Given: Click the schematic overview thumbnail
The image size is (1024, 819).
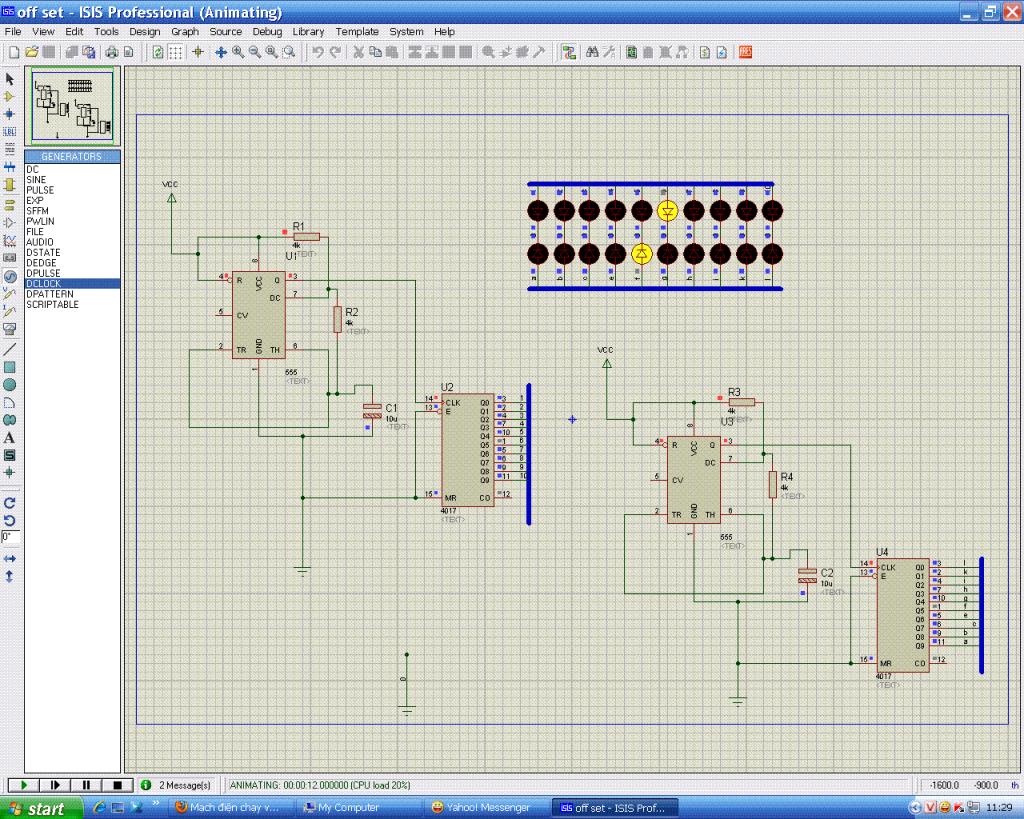Looking at the screenshot, I should [x=73, y=106].
